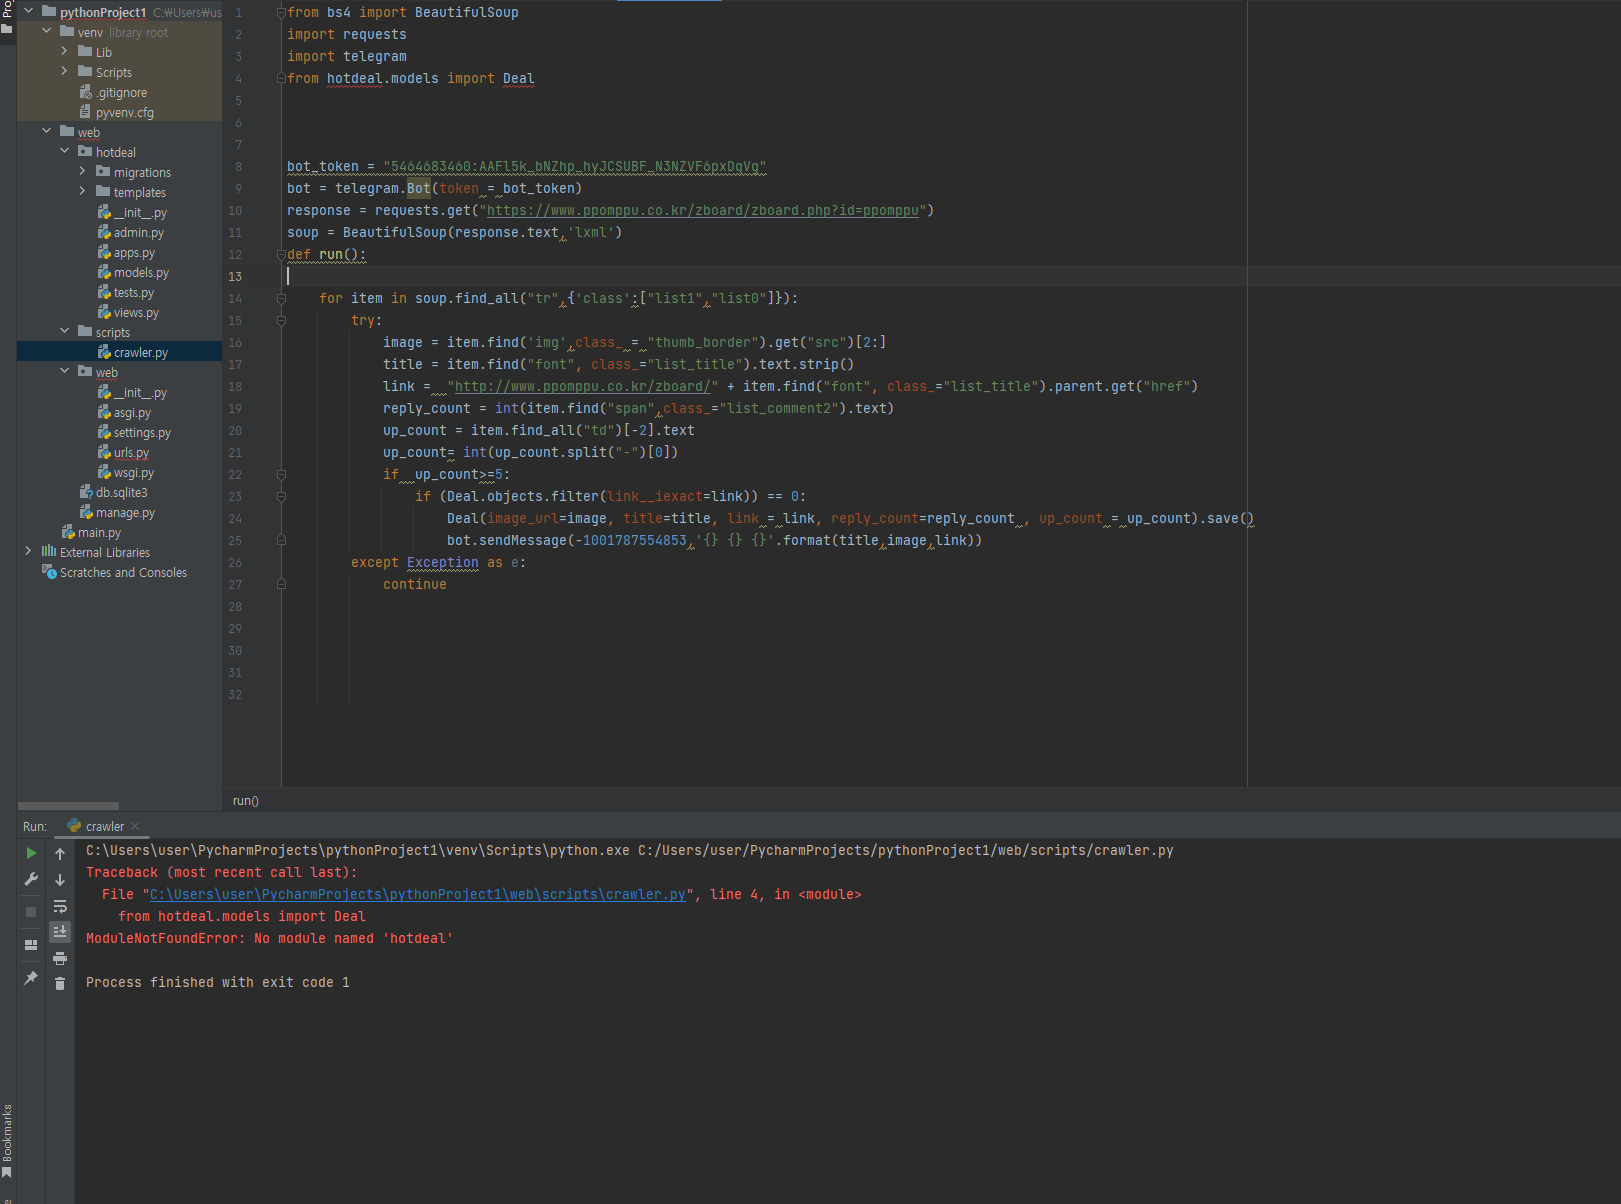Expand the templates folder
1621x1204 pixels.
(x=83, y=191)
